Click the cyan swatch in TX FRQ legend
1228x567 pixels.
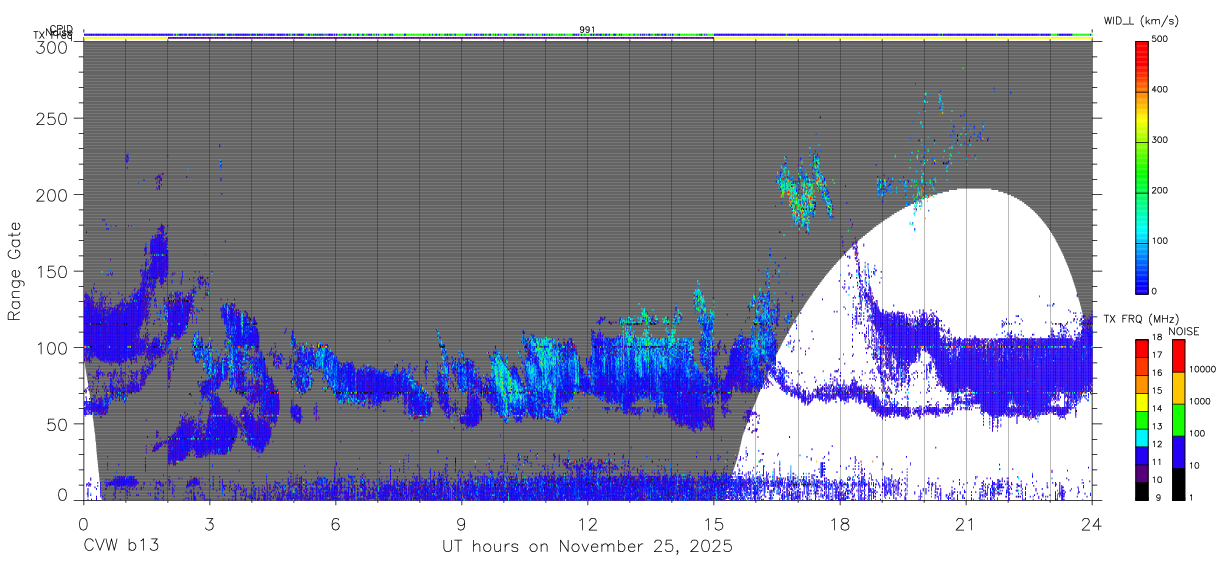1142,438
